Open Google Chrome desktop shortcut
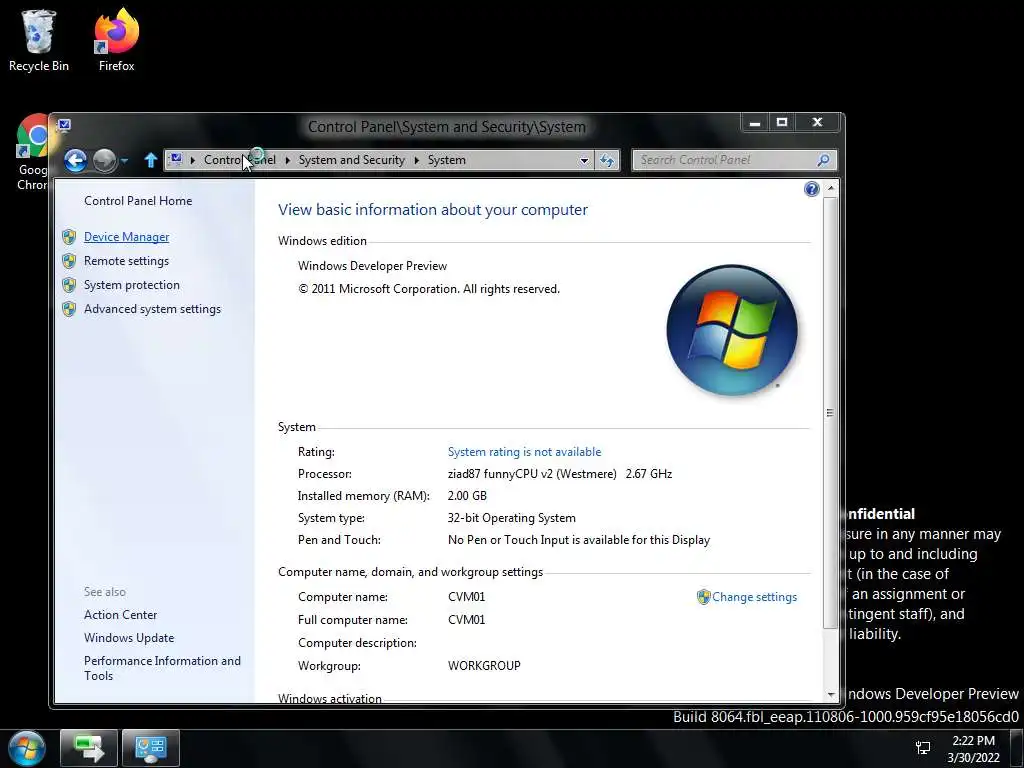The image size is (1024, 768). 32,153
